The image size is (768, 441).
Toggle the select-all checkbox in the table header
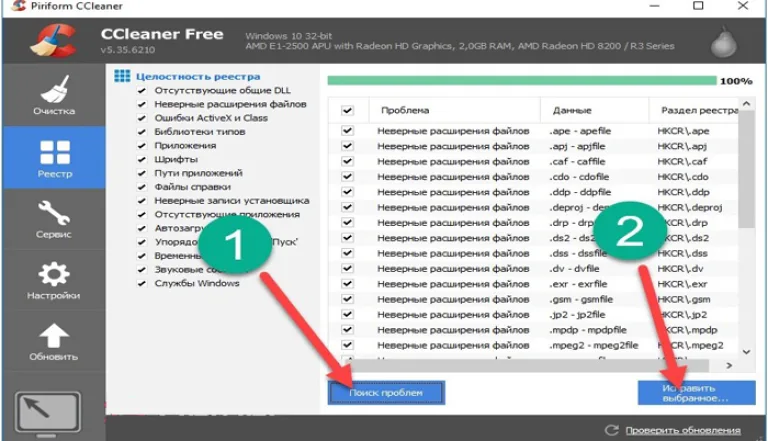[347, 110]
